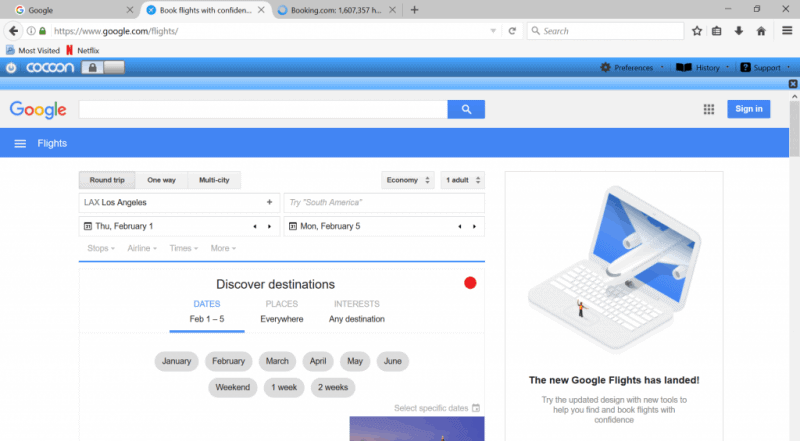Switch to the INTERESTS tab
800x441 pixels.
click(357, 312)
